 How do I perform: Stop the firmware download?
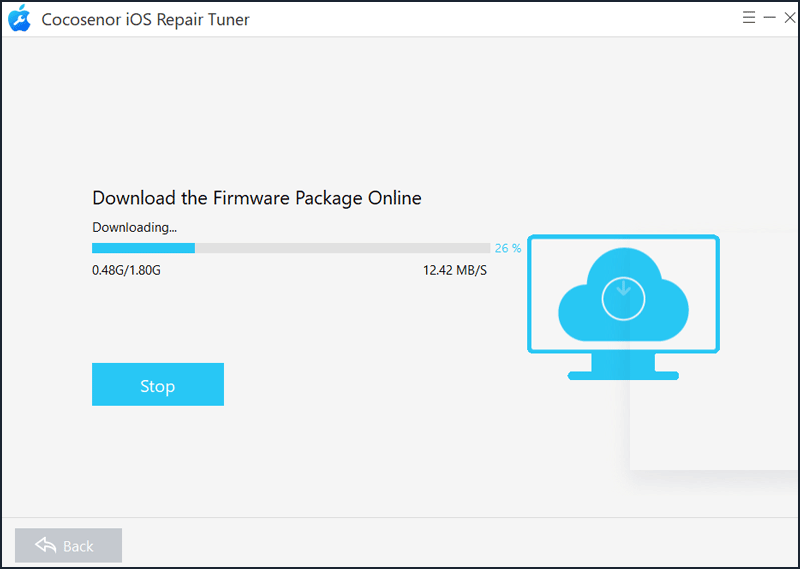[x=158, y=384]
